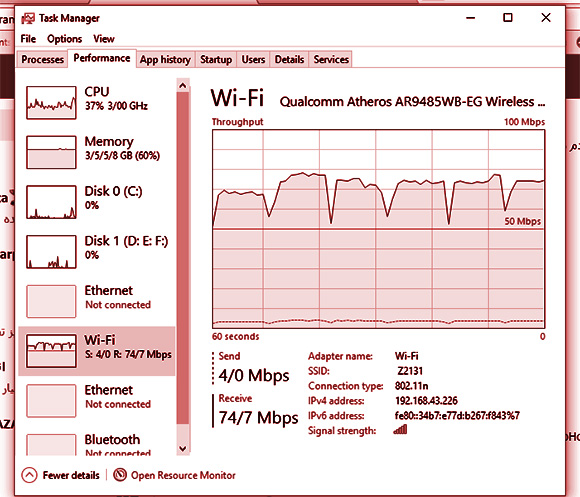Click the IPv4 address 192.168.43.226
The height and width of the screenshot is (497, 580).
tap(426, 401)
